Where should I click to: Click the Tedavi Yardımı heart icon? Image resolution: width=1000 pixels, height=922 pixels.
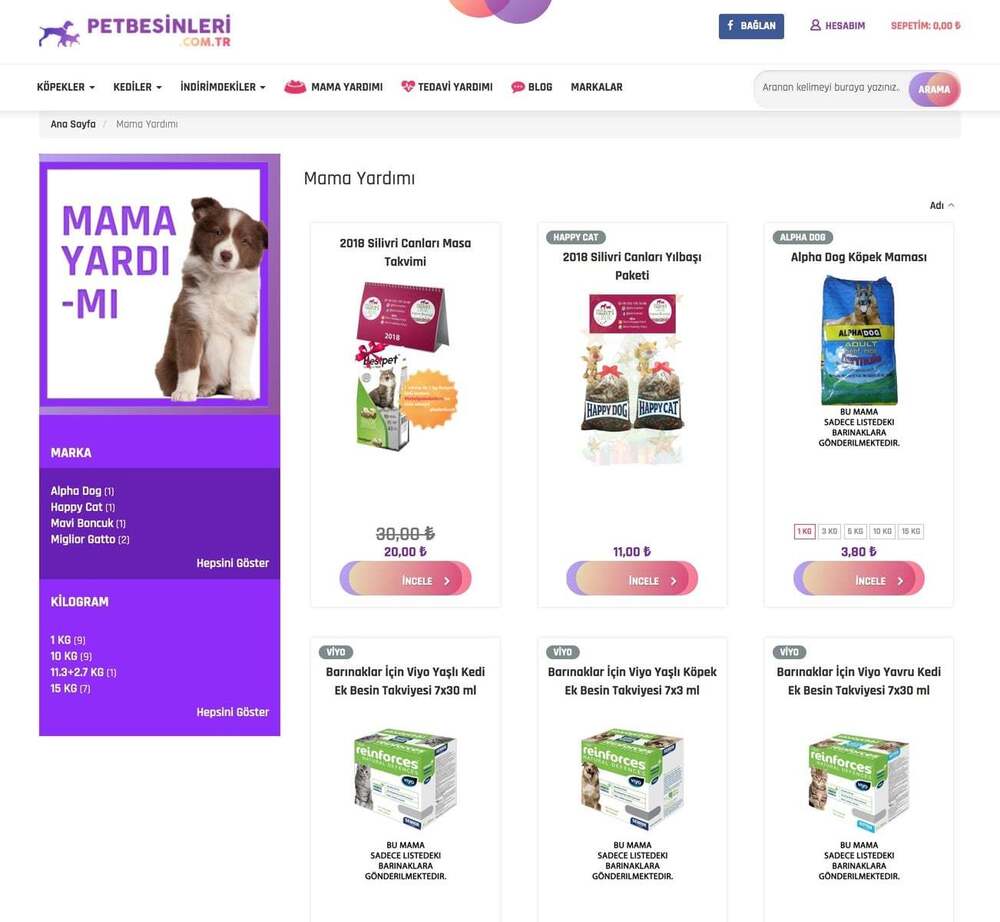(x=408, y=87)
